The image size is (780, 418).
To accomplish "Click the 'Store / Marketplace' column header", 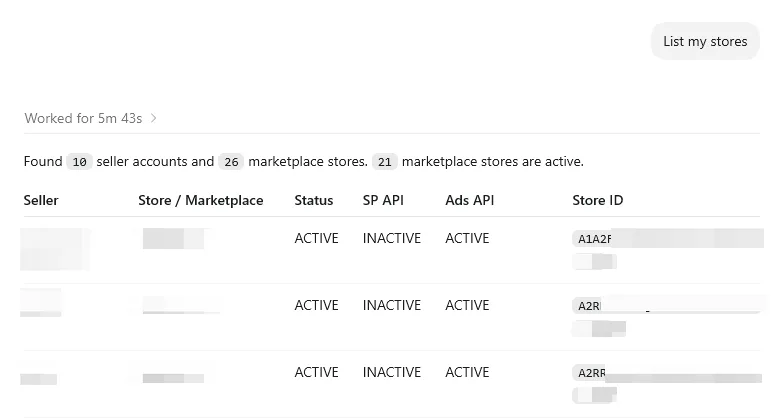I will [x=200, y=201].
